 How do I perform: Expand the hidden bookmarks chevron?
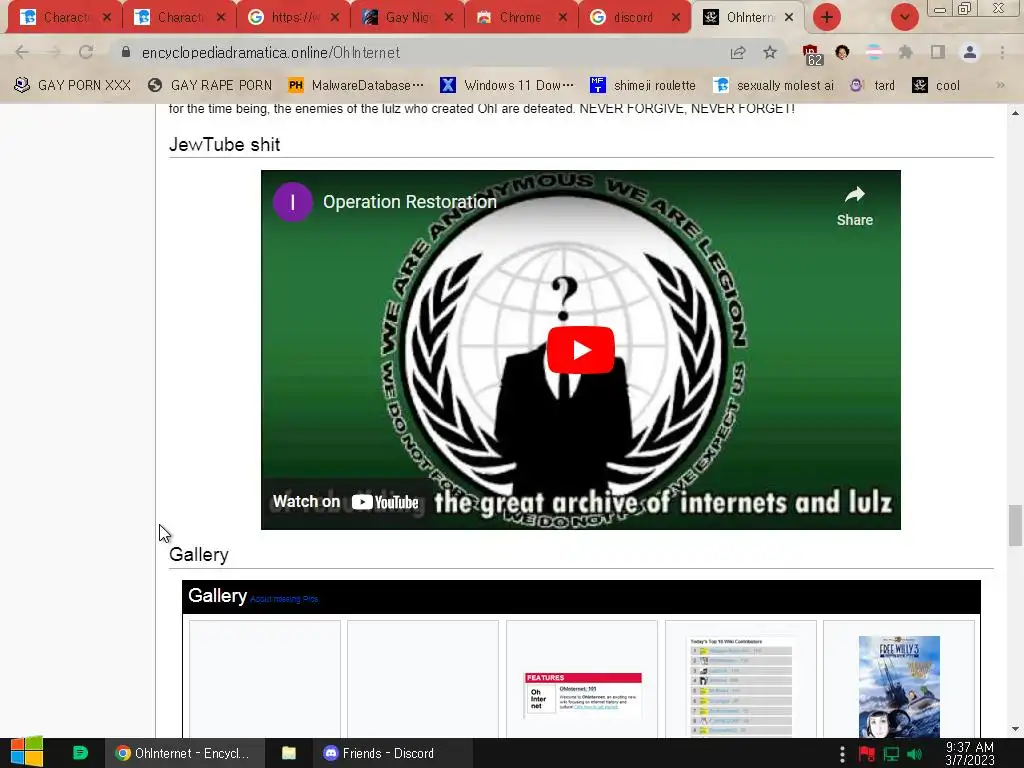tap(1000, 85)
